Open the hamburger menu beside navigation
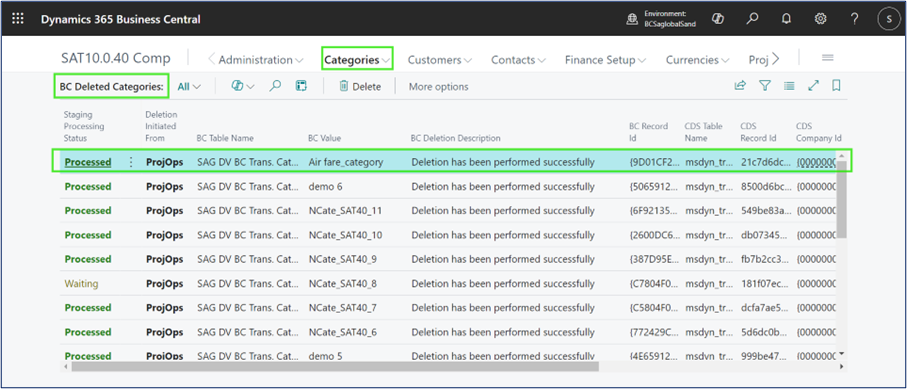 tap(827, 57)
